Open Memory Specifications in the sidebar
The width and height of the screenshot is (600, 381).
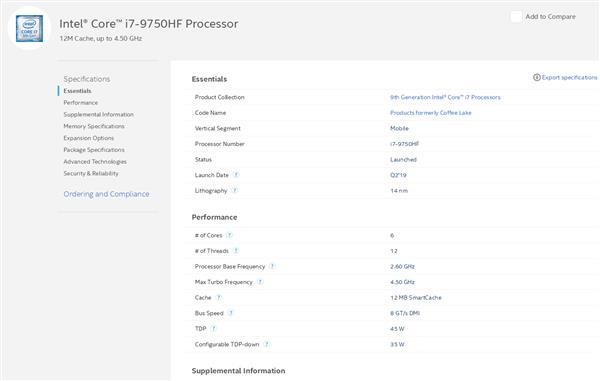click(x=94, y=126)
